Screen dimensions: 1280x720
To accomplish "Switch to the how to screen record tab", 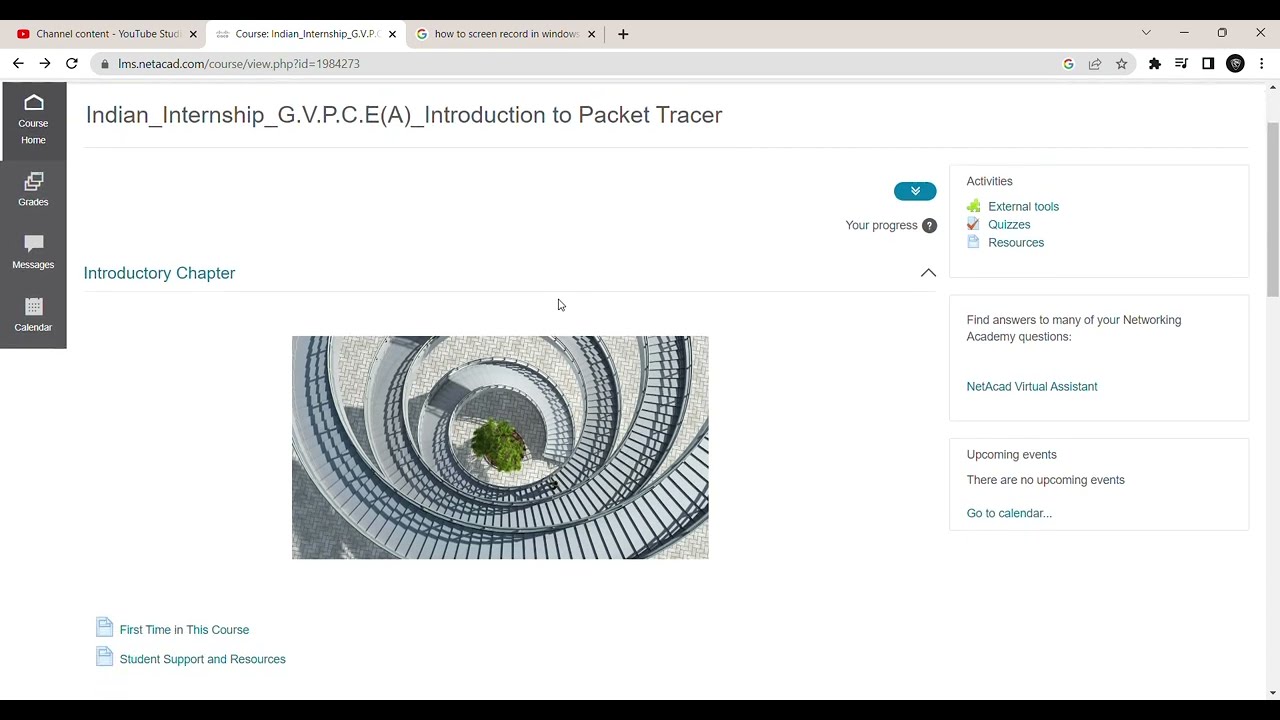I will point(506,34).
